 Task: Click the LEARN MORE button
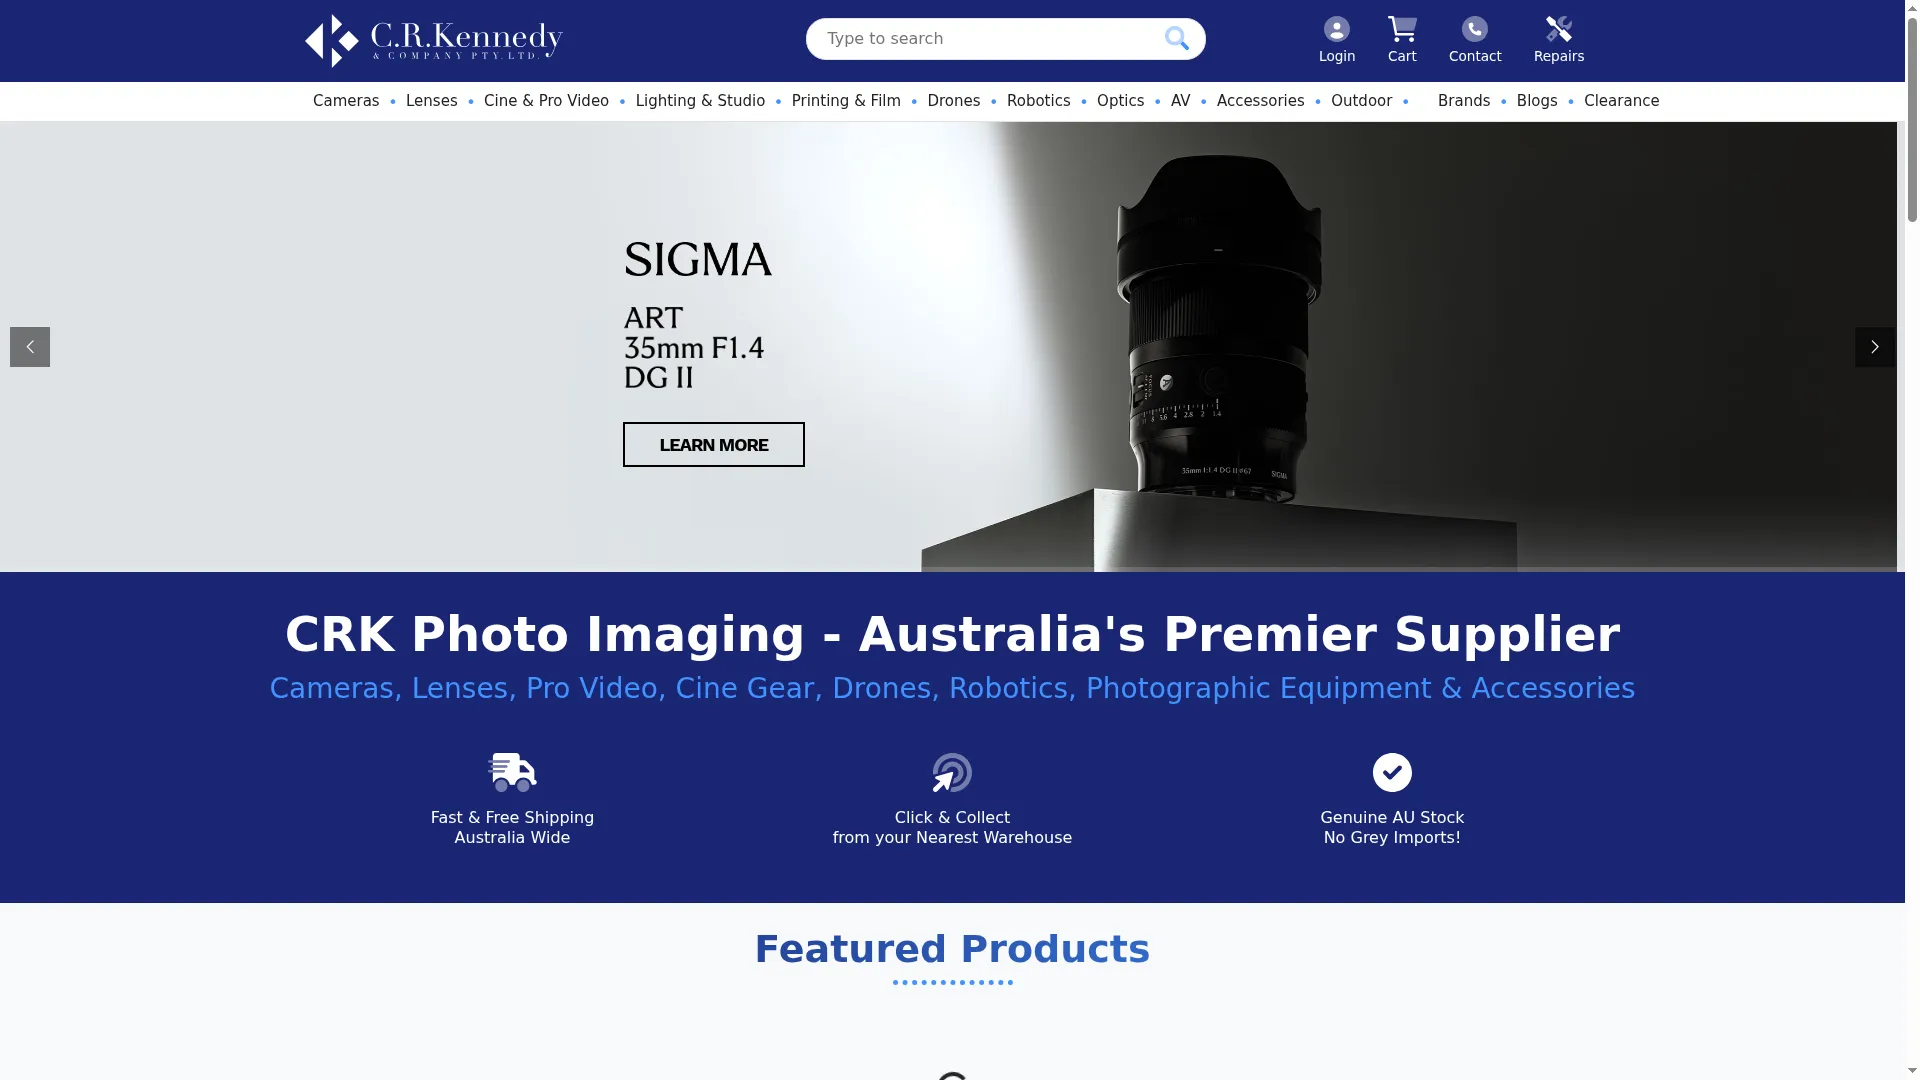click(x=714, y=444)
